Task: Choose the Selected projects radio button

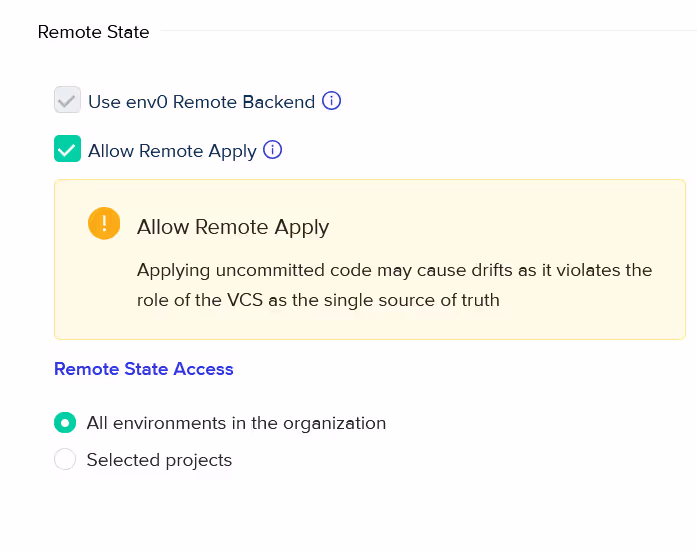Action: (65, 459)
